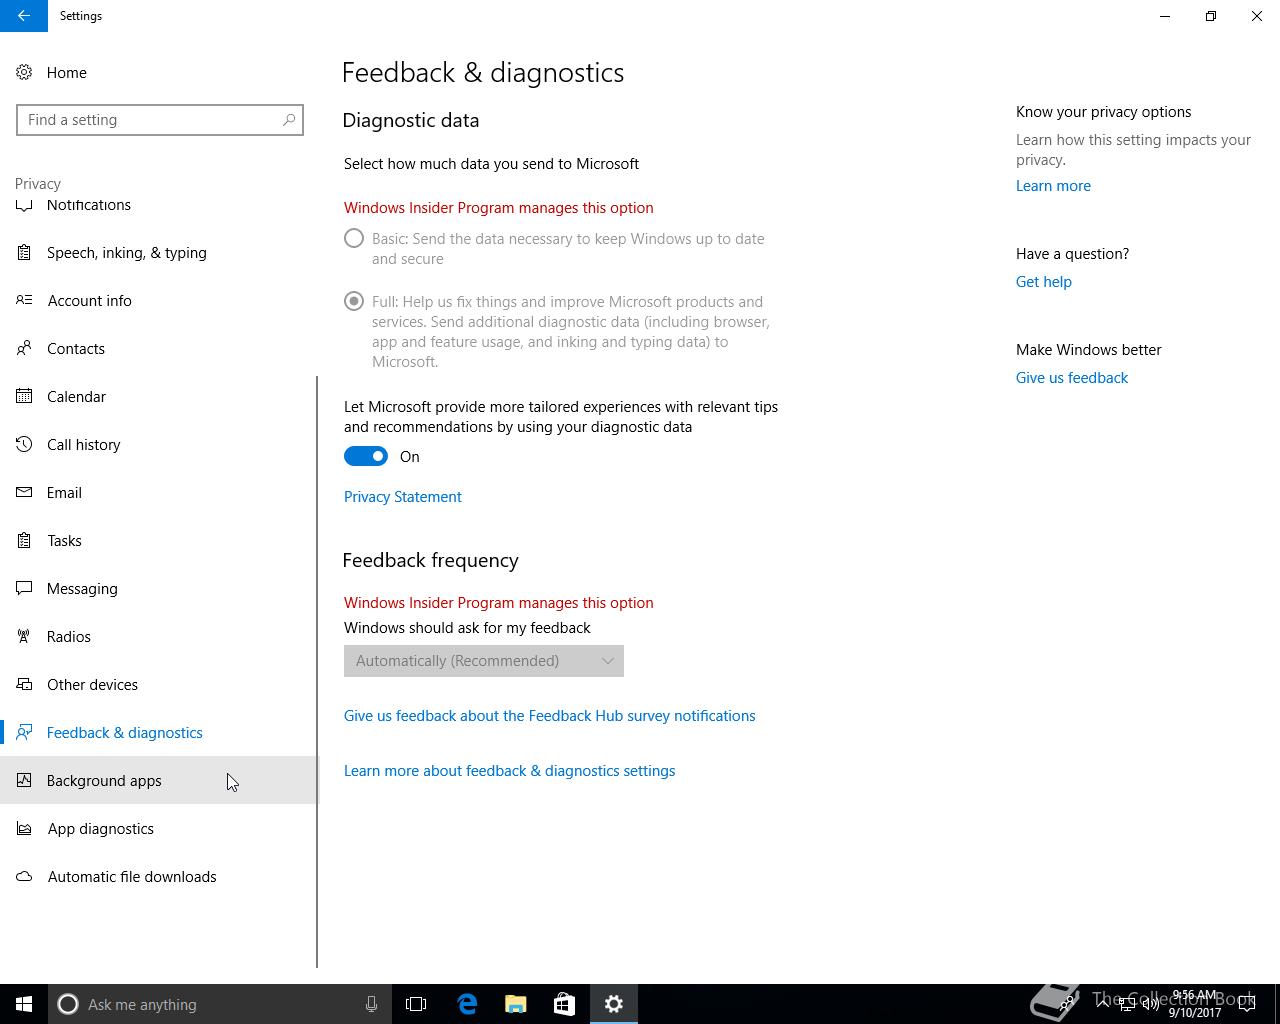Click the Other devices icon

coord(24,685)
